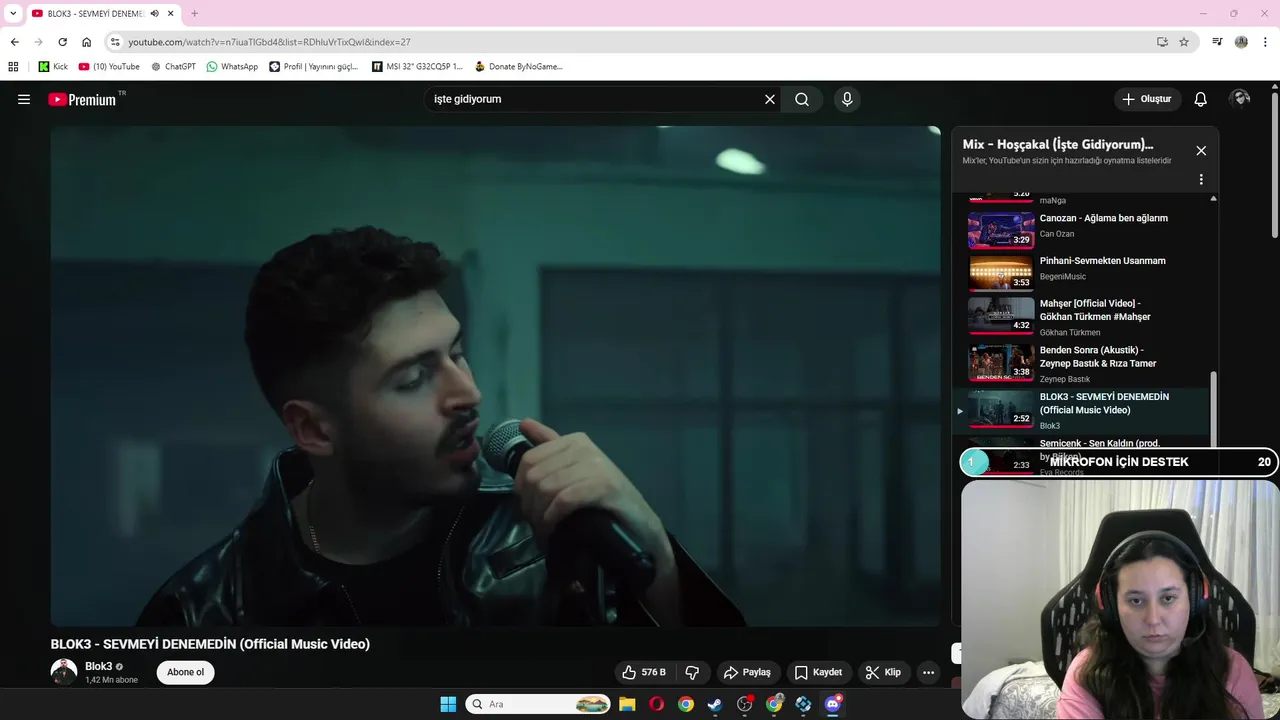Viewport: 1280px width, 720px height.
Task: Click Oluştur create button
Action: pyautogui.click(x=1148, y=99)
